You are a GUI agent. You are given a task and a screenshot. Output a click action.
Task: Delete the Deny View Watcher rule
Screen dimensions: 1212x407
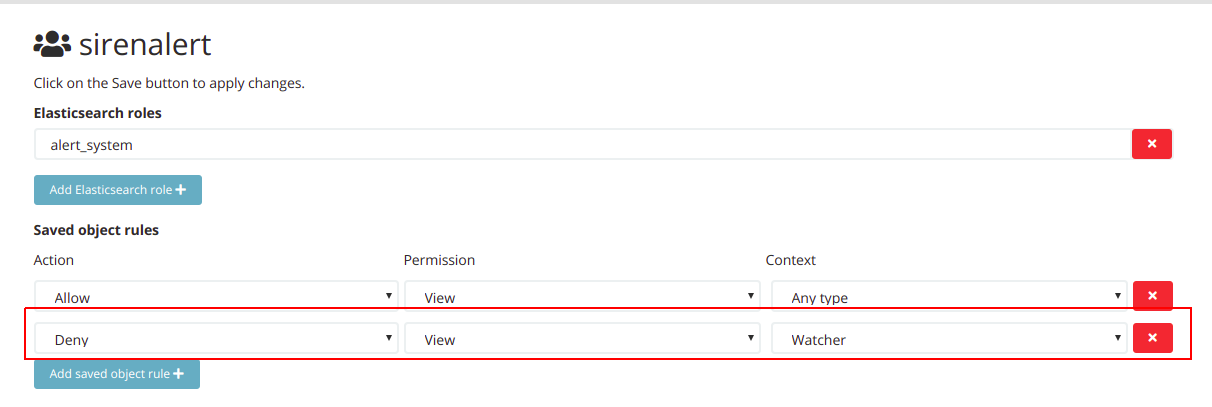1151,339
